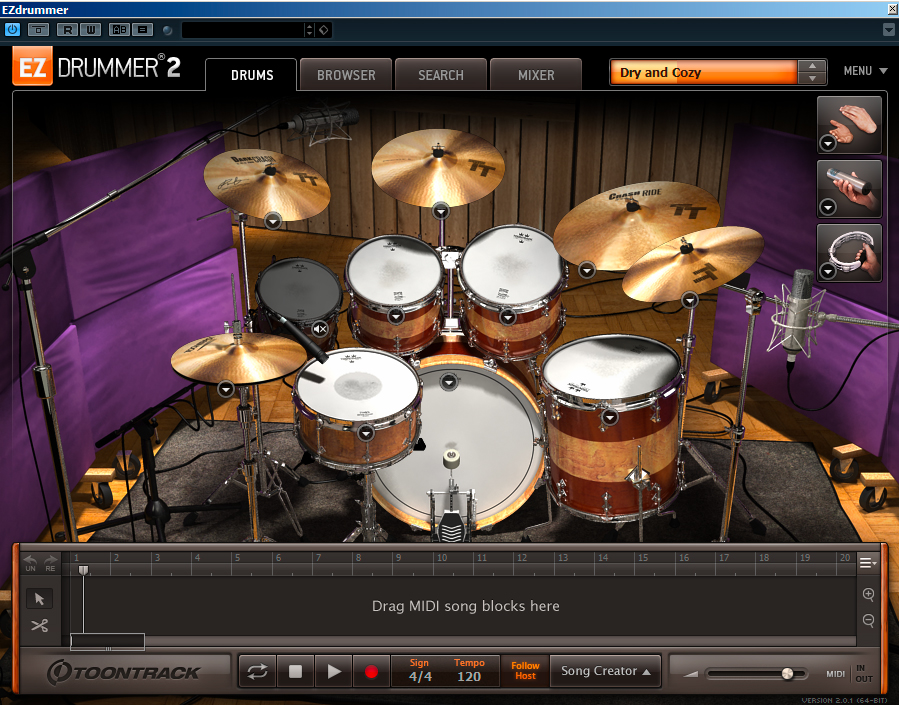Click the host preset up-down arrows

pos(310,30)
